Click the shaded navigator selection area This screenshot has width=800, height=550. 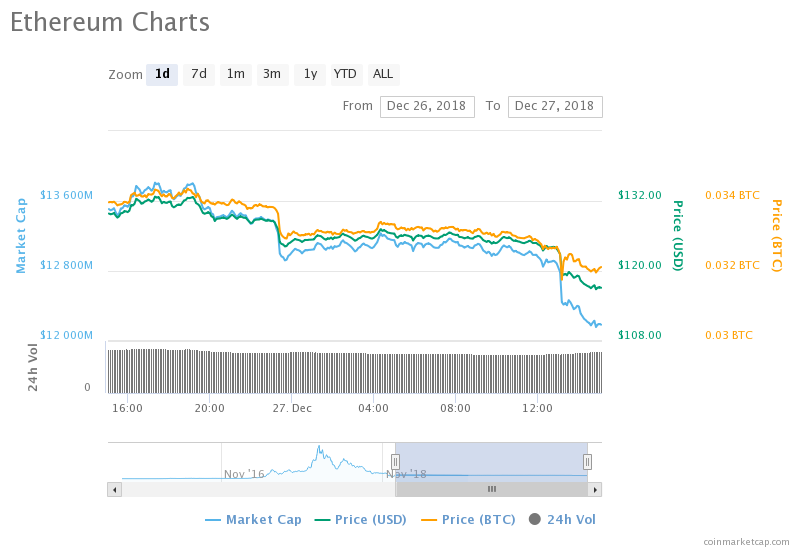click(x=491, y=461)
